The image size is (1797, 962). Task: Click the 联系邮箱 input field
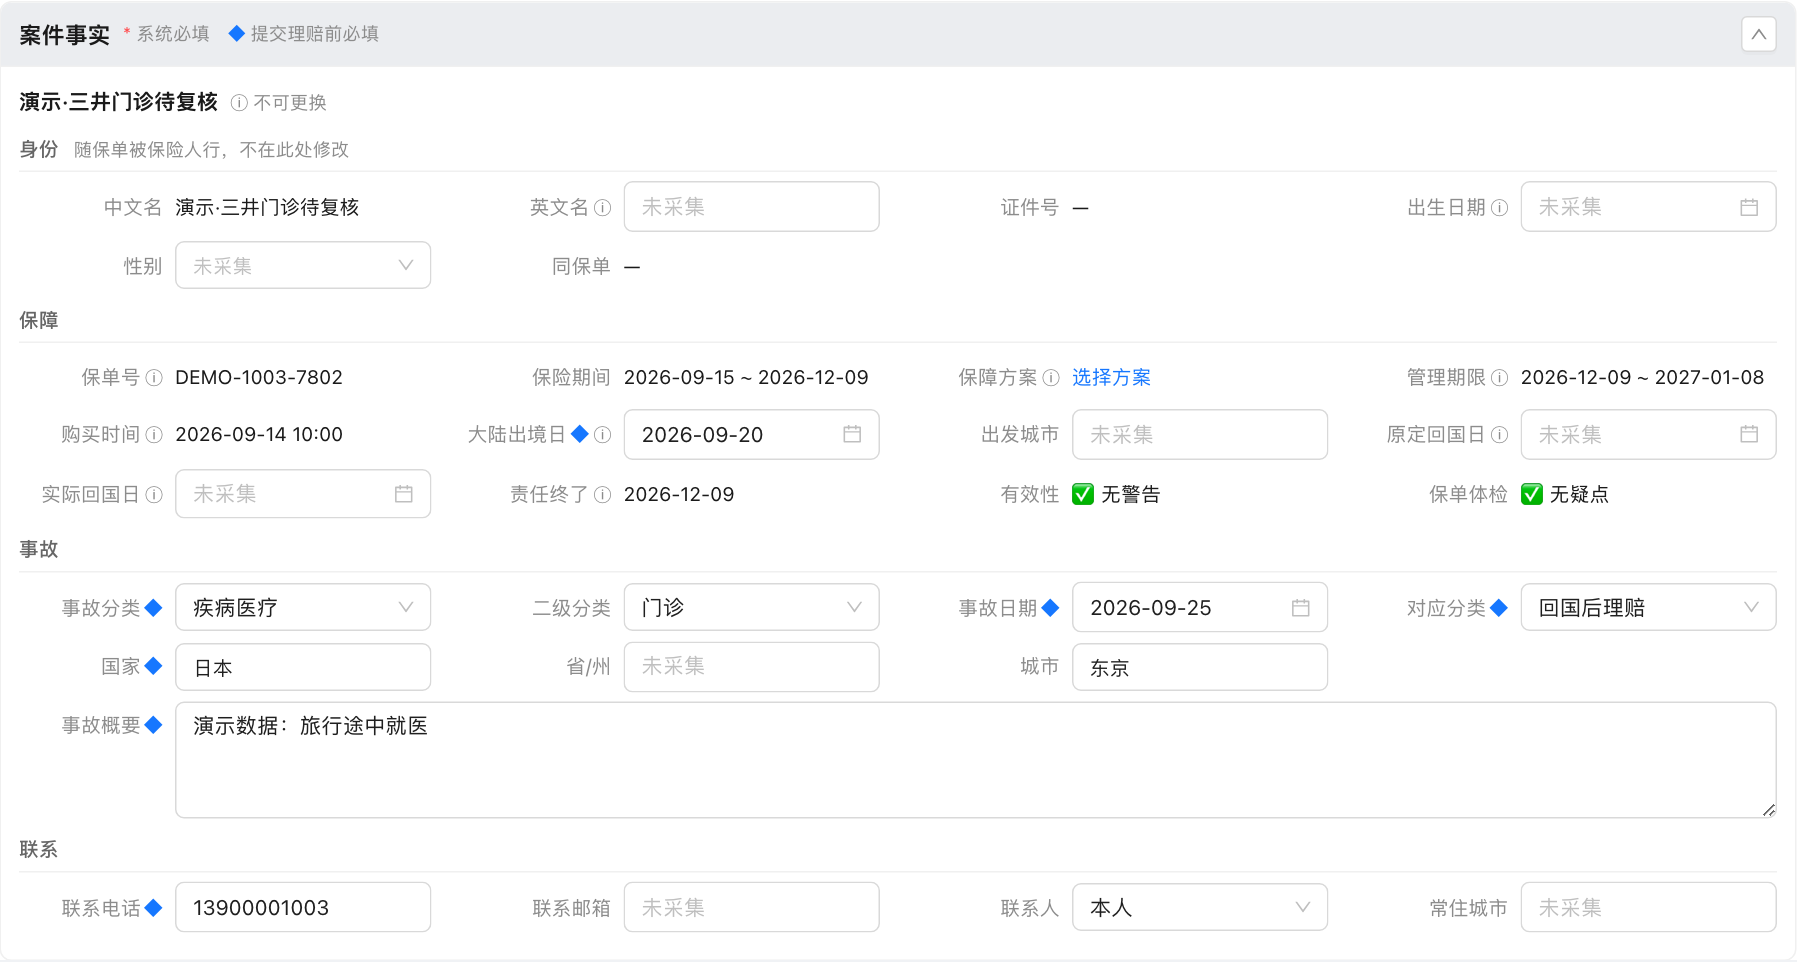[x=751, y=907]
